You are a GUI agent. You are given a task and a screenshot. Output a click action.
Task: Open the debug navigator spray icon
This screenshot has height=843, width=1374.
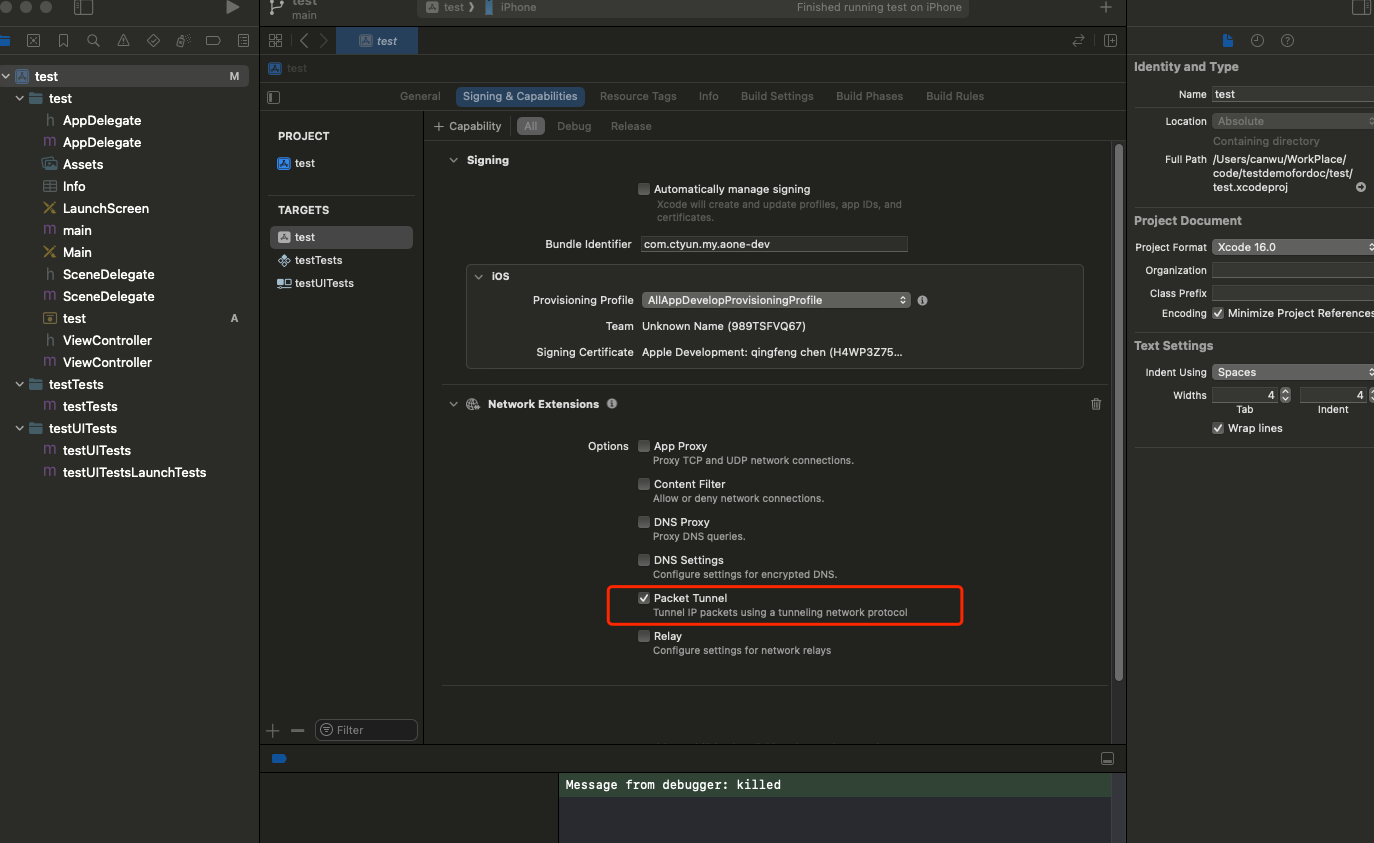pos(183,41)
